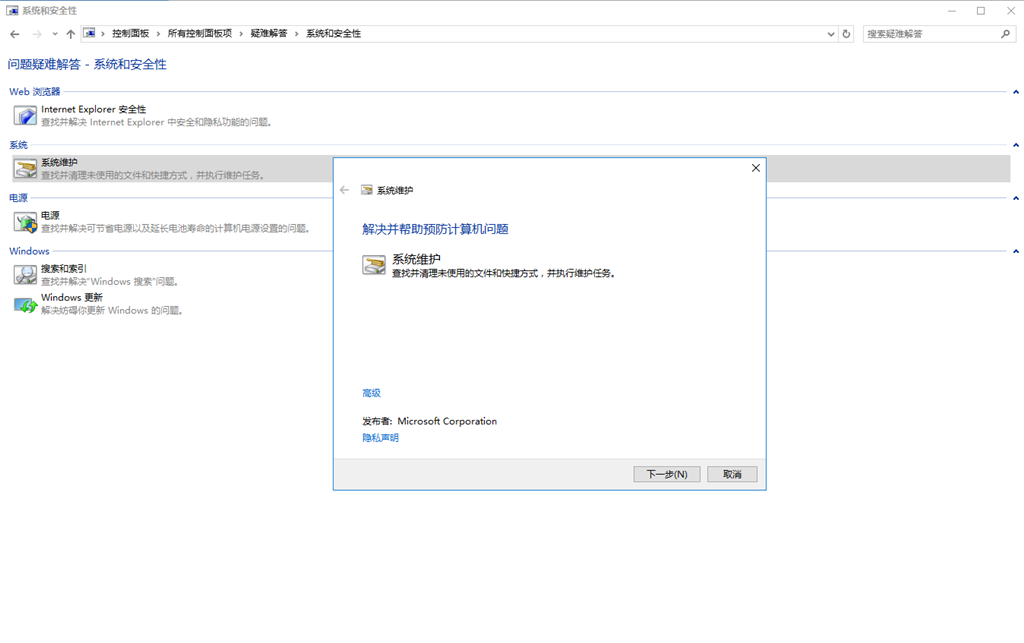Click the 系统和安全性 breadcrumb
This screenshot has width=1024, height=643.
coord(334,33)
